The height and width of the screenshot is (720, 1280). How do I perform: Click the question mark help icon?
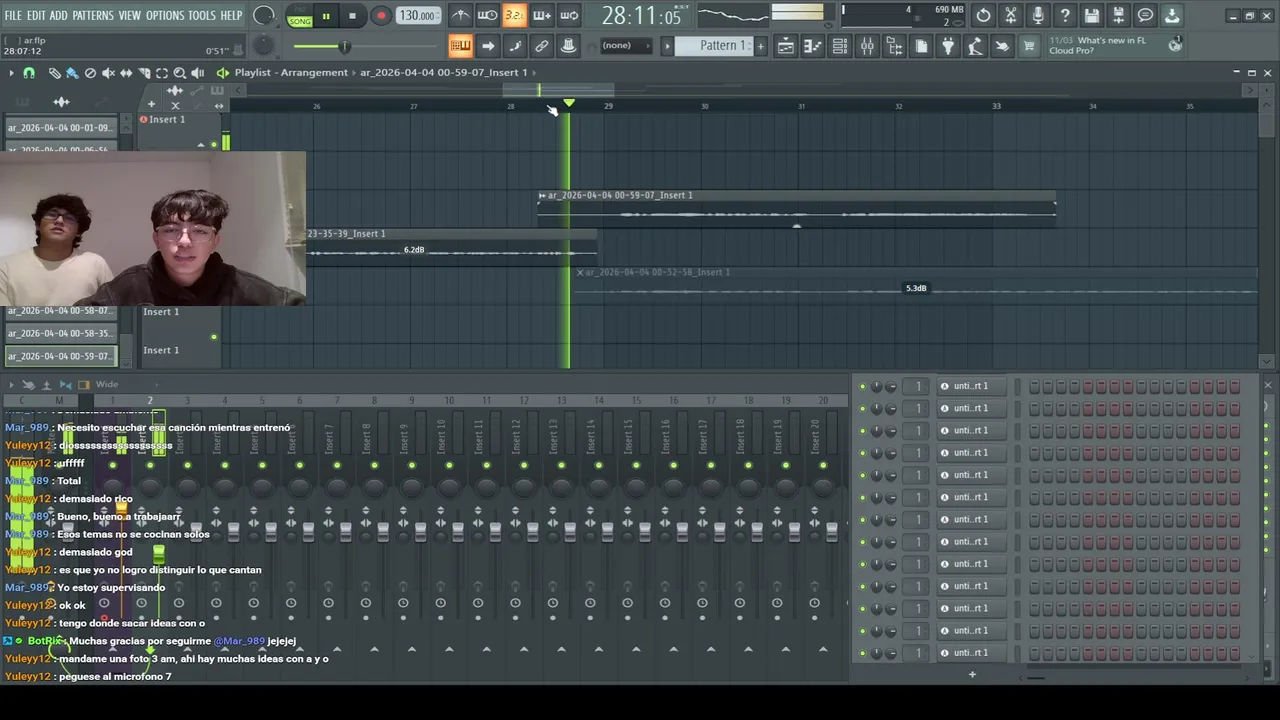click(x=1065, y=15)
